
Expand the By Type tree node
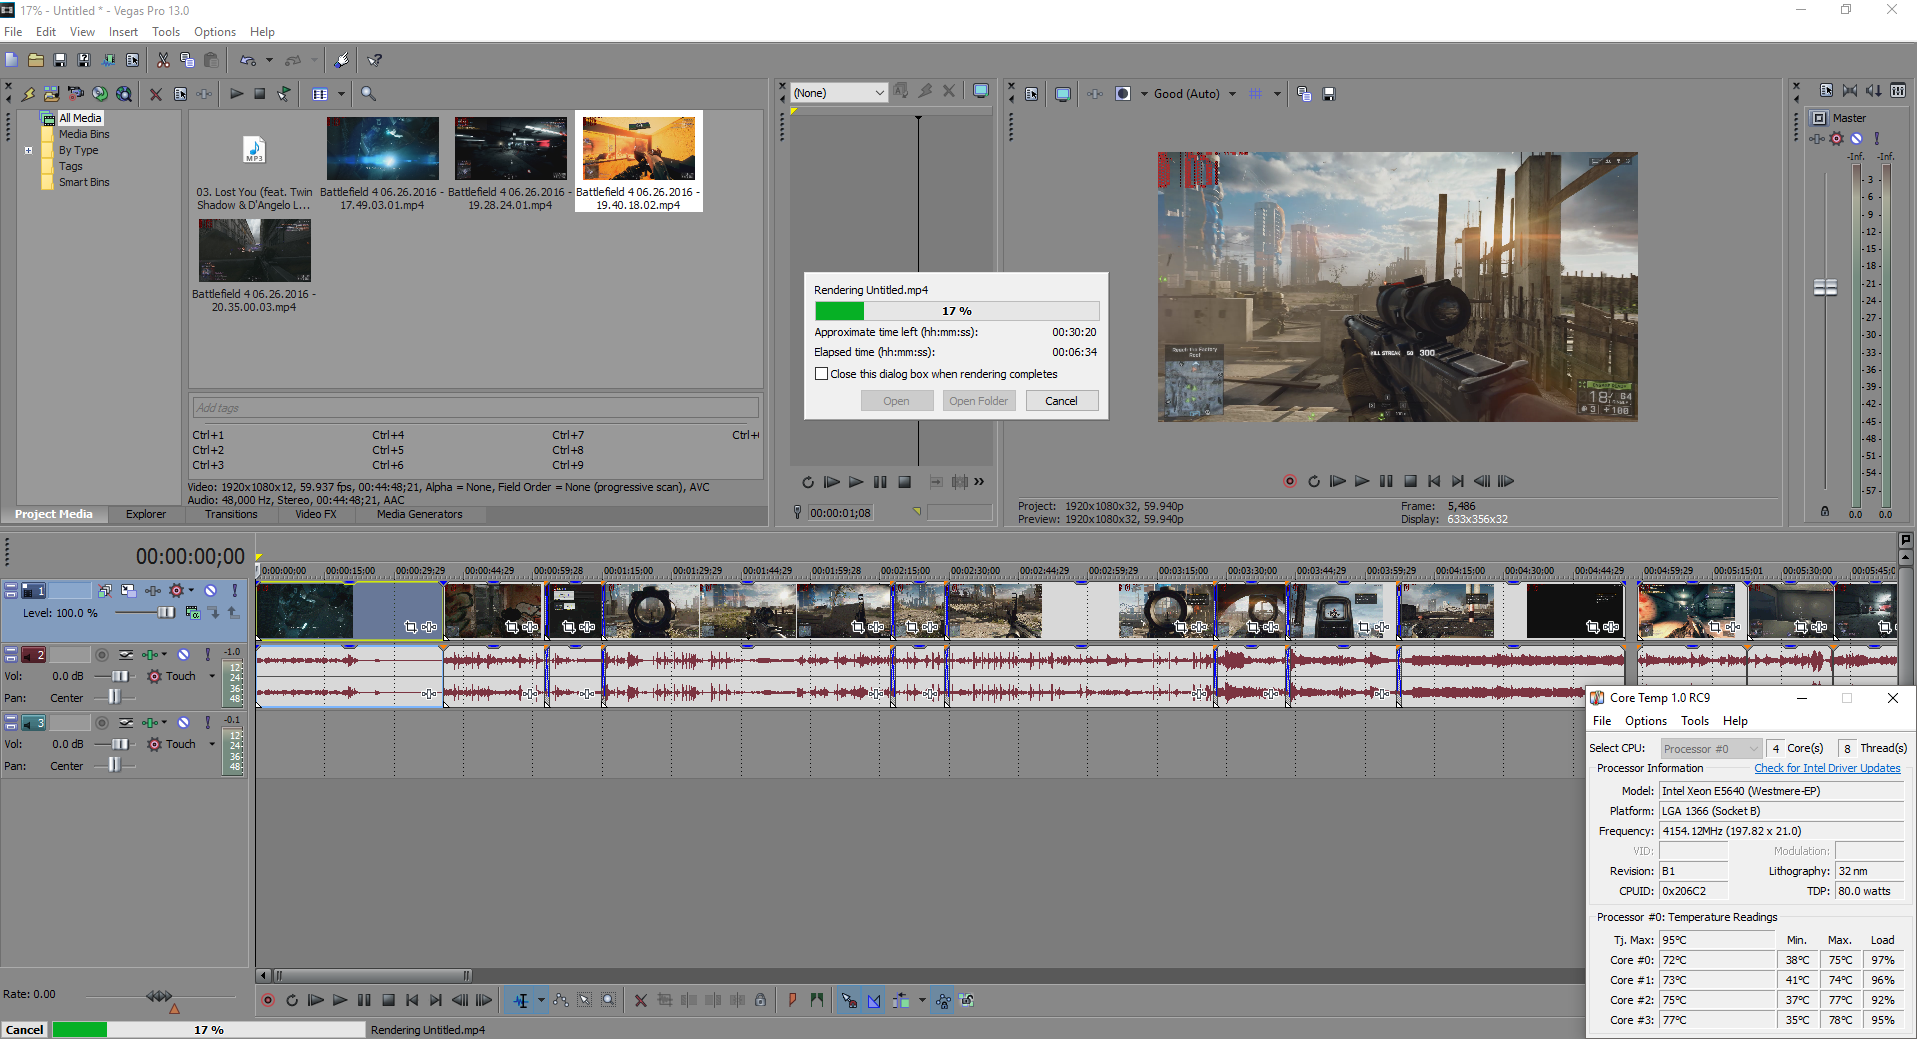29,151
